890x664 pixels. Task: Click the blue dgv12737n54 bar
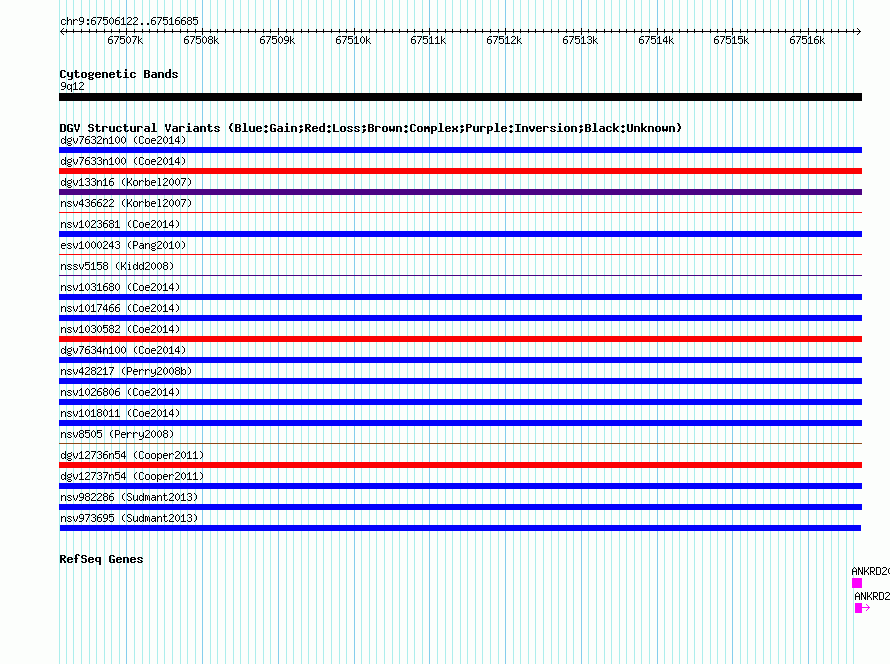click(460, 486)
